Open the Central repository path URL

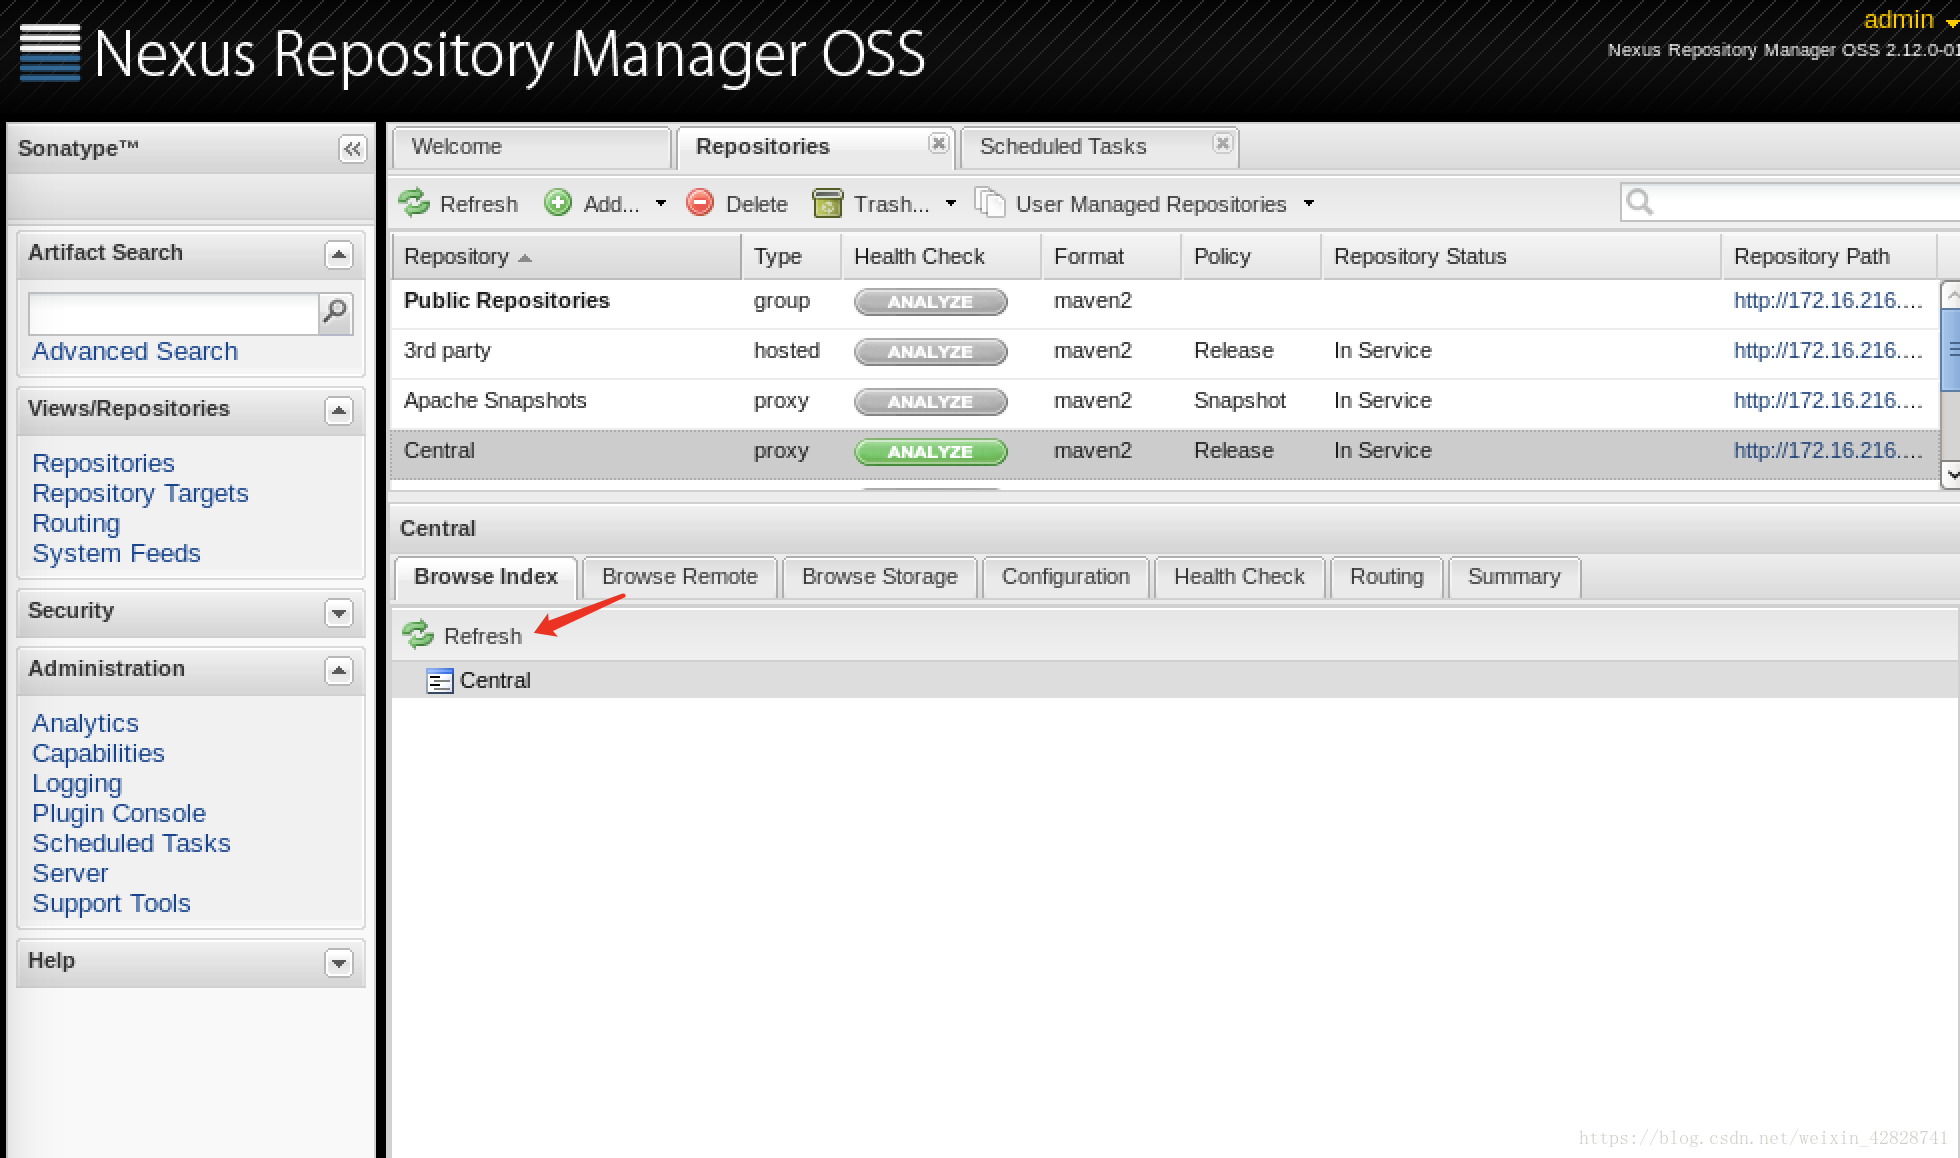(x=1828, y=451)
